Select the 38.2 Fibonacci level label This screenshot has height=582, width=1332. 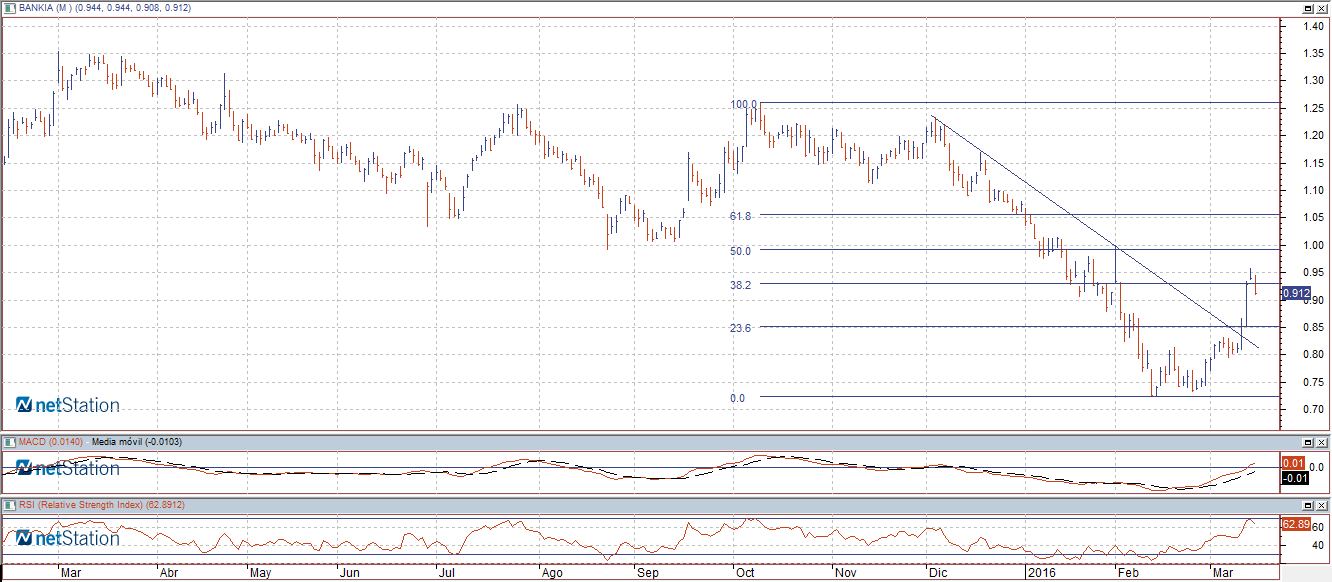741,285
